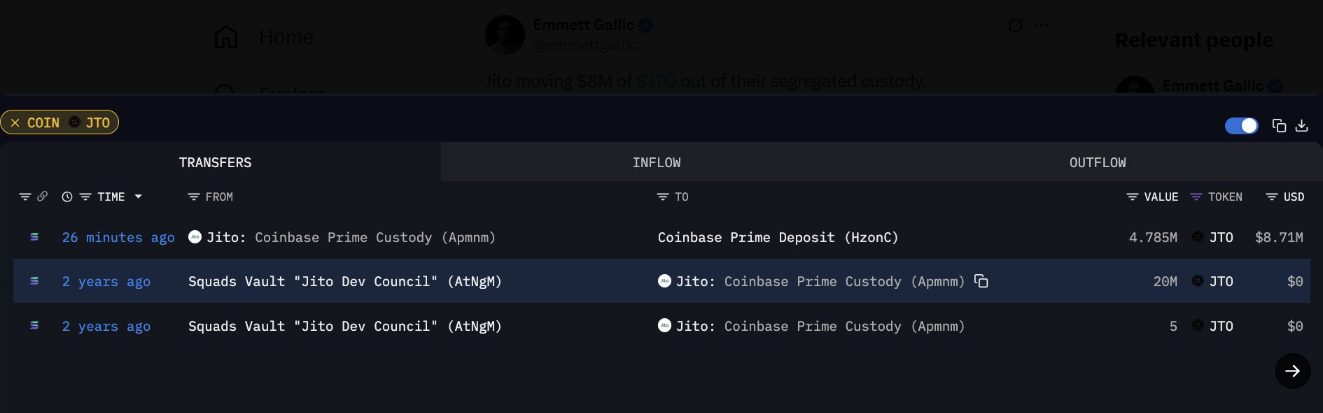Open Solana transaction icon for 26 minutes ago row

coord(35,237)
